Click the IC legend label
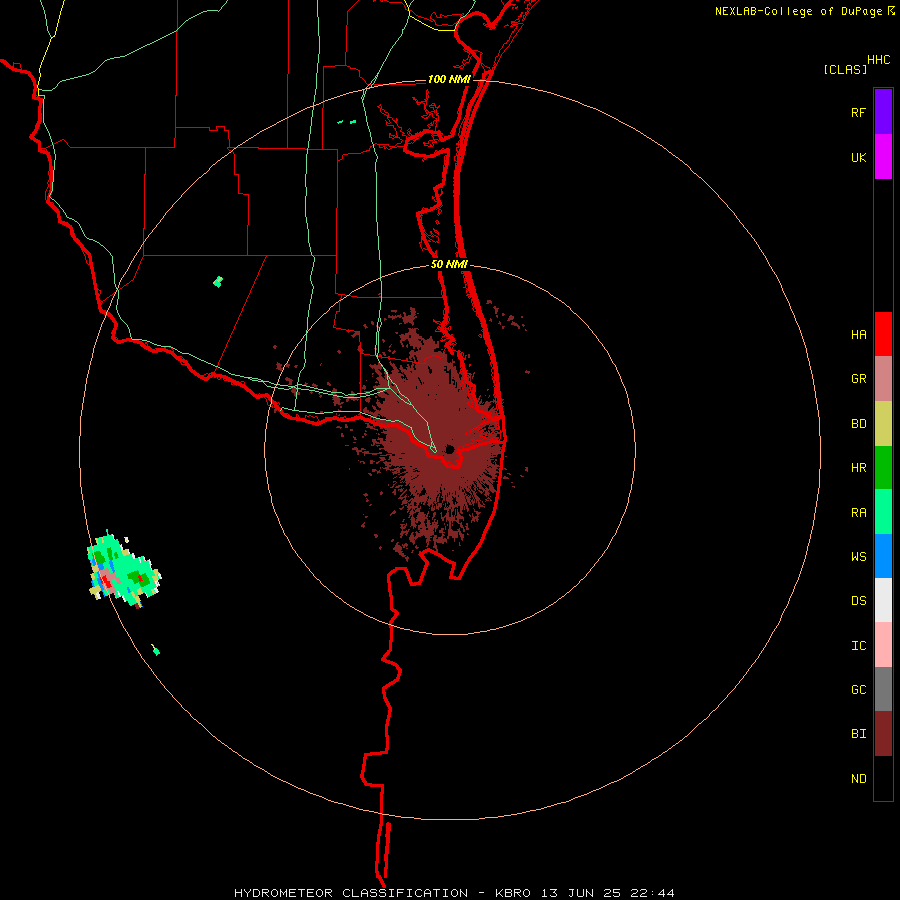The width and height of the screenshot is (900, 900). [x=858, y=646]
